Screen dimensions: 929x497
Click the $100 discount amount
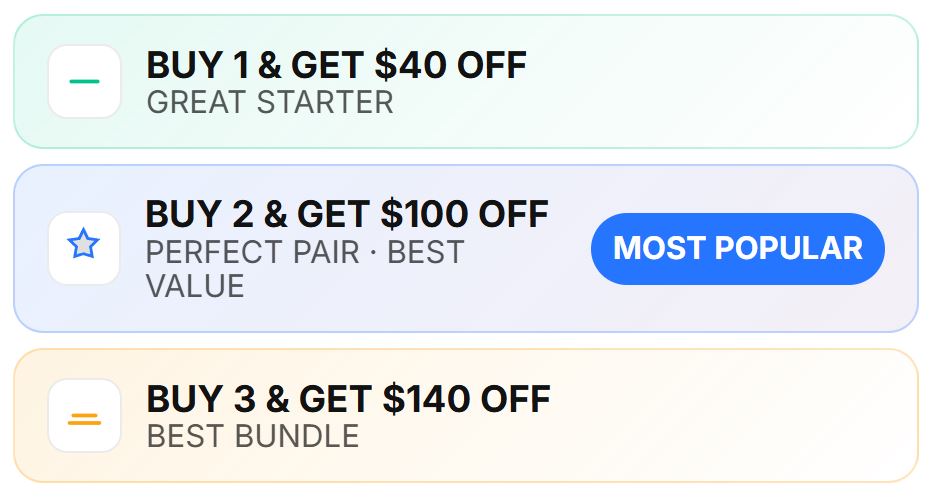[x=425, y=214]
